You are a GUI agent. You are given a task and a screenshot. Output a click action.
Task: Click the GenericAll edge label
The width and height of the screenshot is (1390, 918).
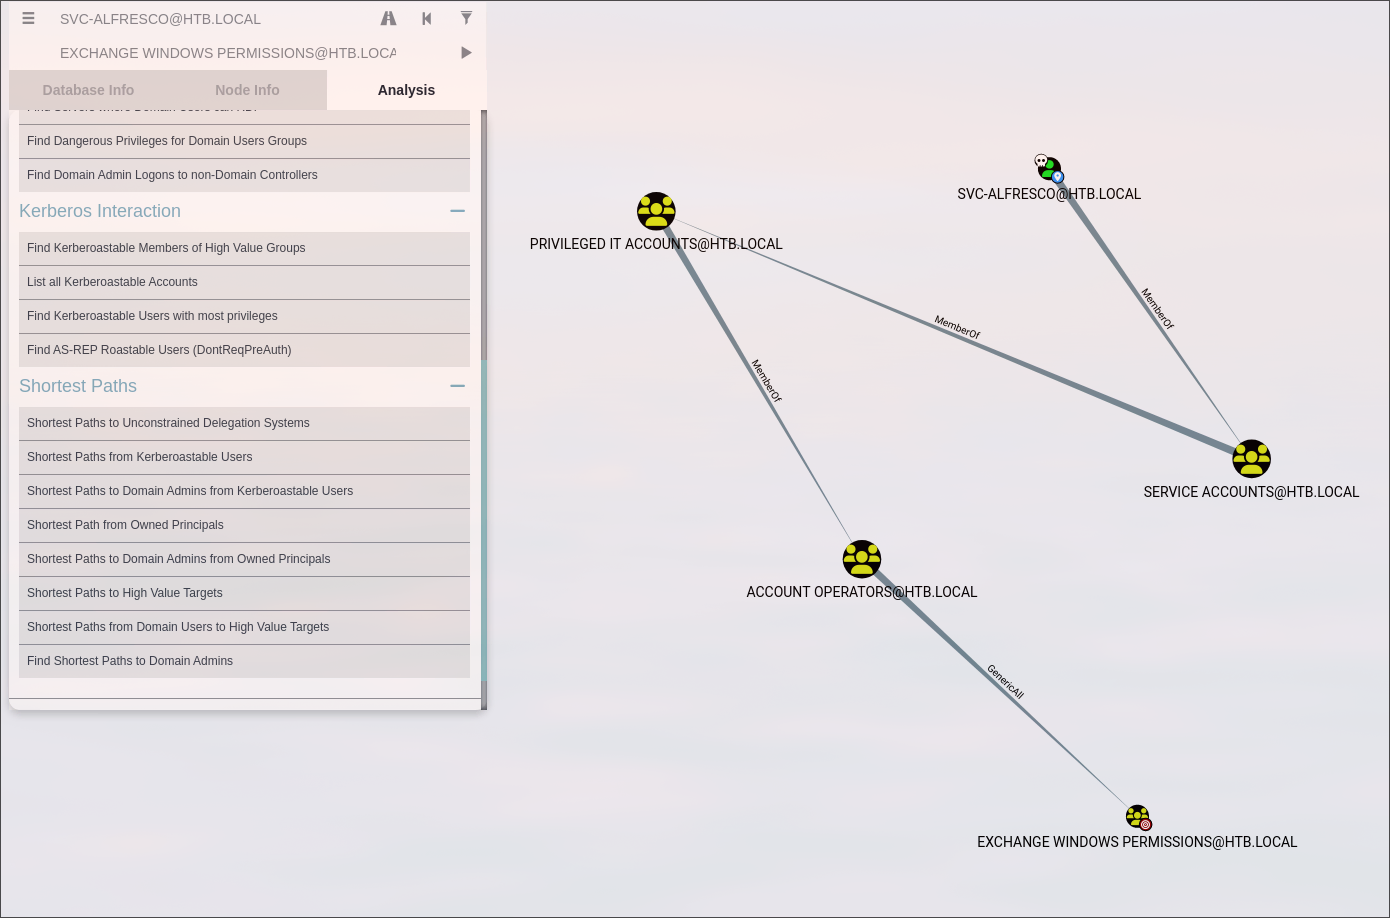point(1005,681)
